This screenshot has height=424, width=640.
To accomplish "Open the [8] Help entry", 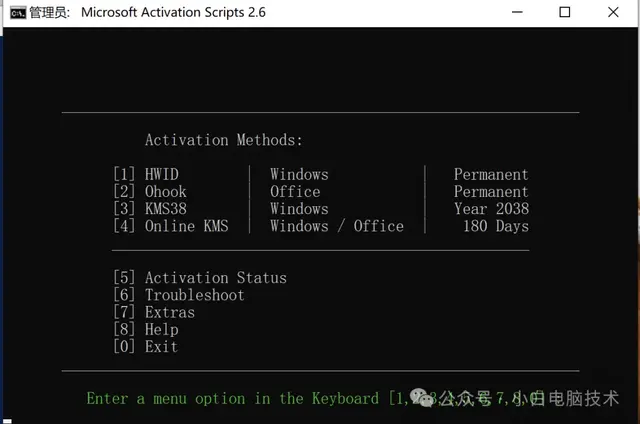I will (146, 329).
